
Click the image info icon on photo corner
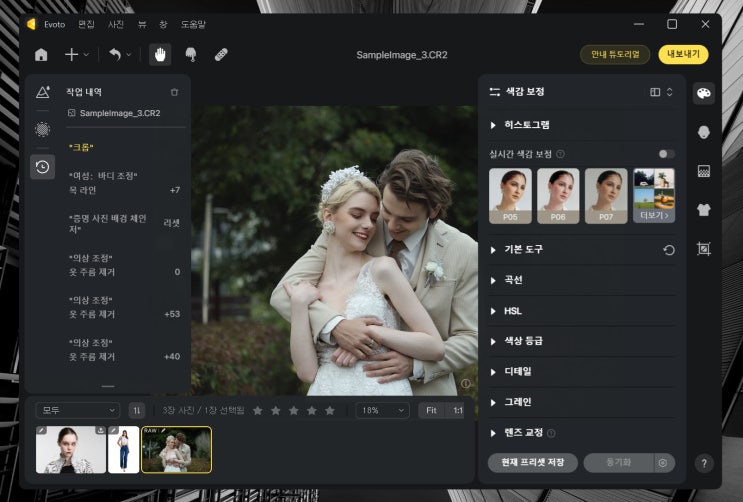pyautogui.click(x=466, y=383)
